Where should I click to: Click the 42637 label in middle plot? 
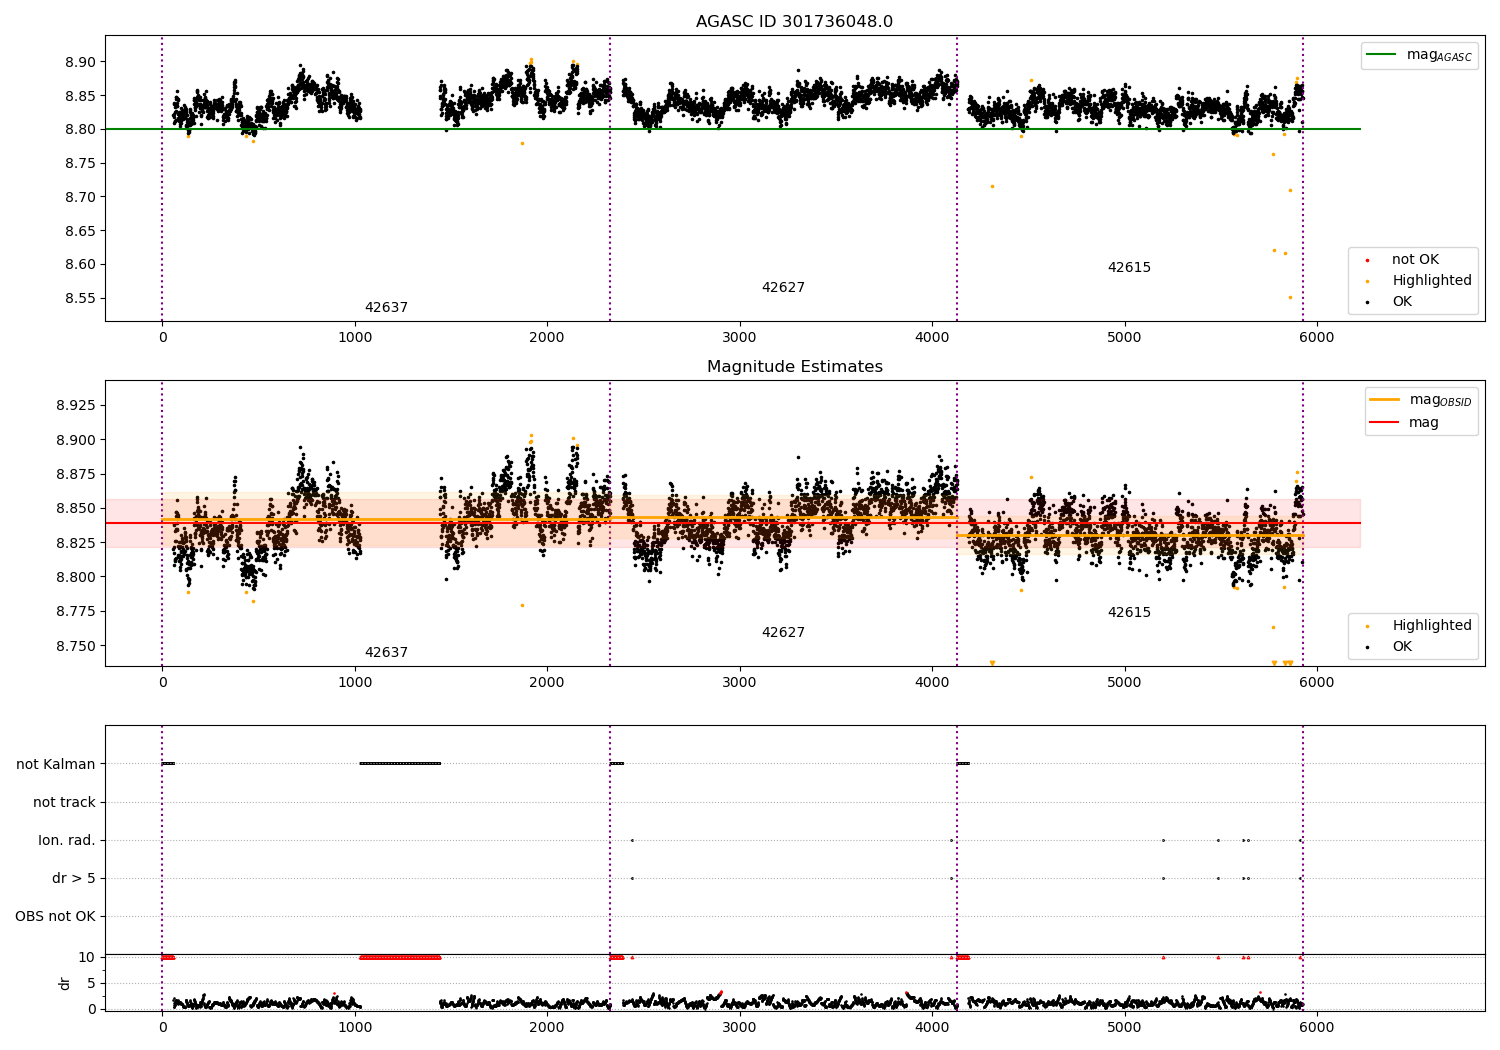click(386, 653)
